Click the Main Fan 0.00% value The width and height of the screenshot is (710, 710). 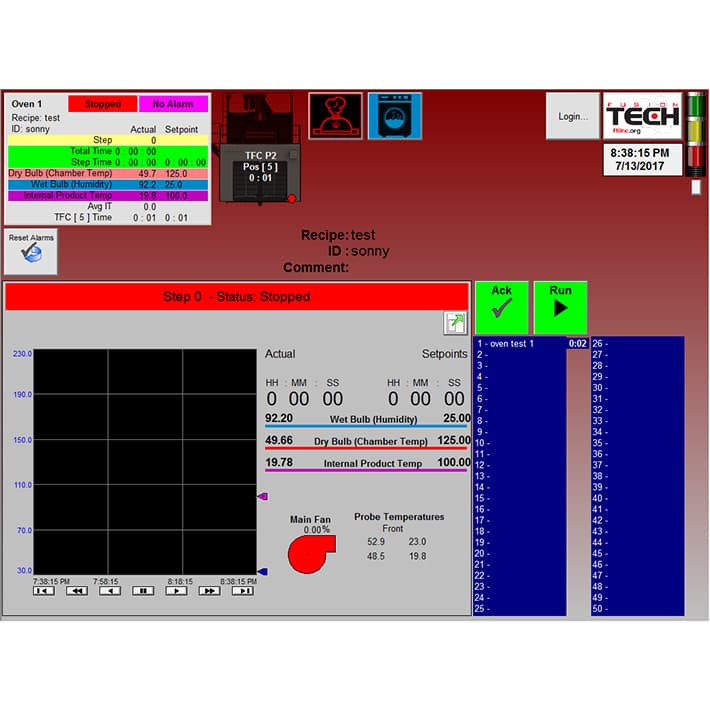point(317,530)
